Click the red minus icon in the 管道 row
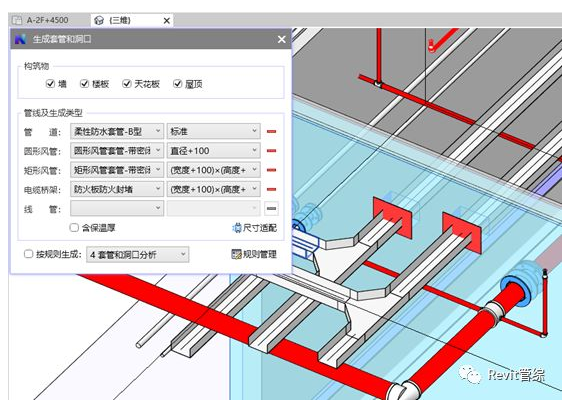This screenshot has width=579, height=407. coord(271,131)
